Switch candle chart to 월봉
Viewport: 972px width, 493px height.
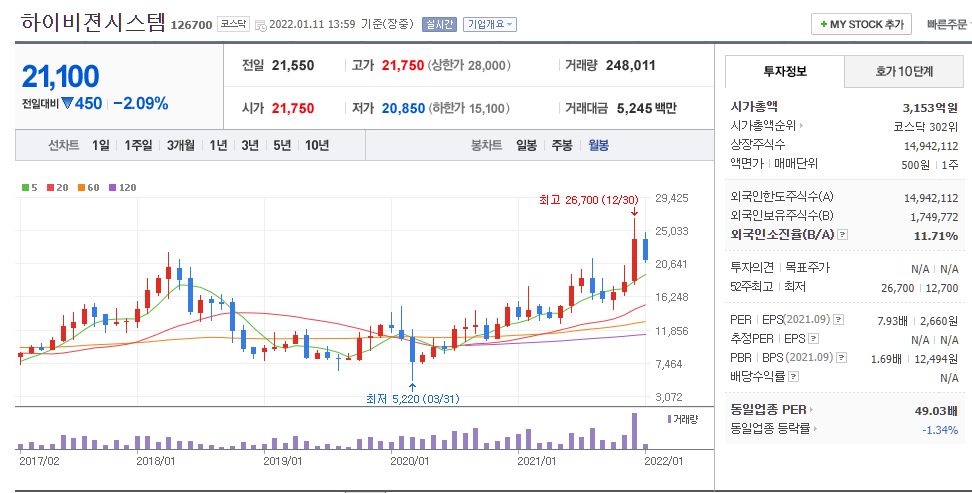click(x=598, y=145)
